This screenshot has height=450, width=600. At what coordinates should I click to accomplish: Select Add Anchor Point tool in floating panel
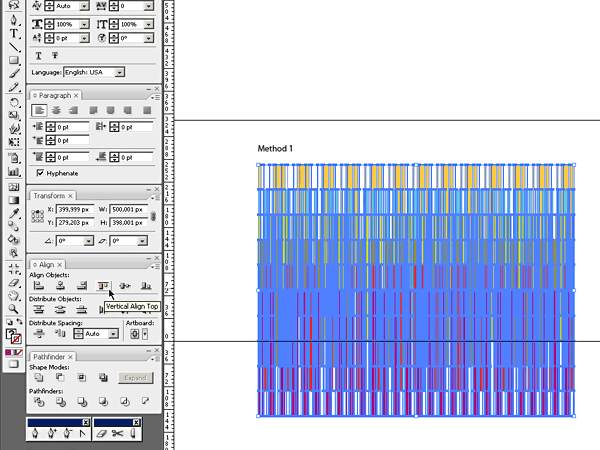coord(52,434)
